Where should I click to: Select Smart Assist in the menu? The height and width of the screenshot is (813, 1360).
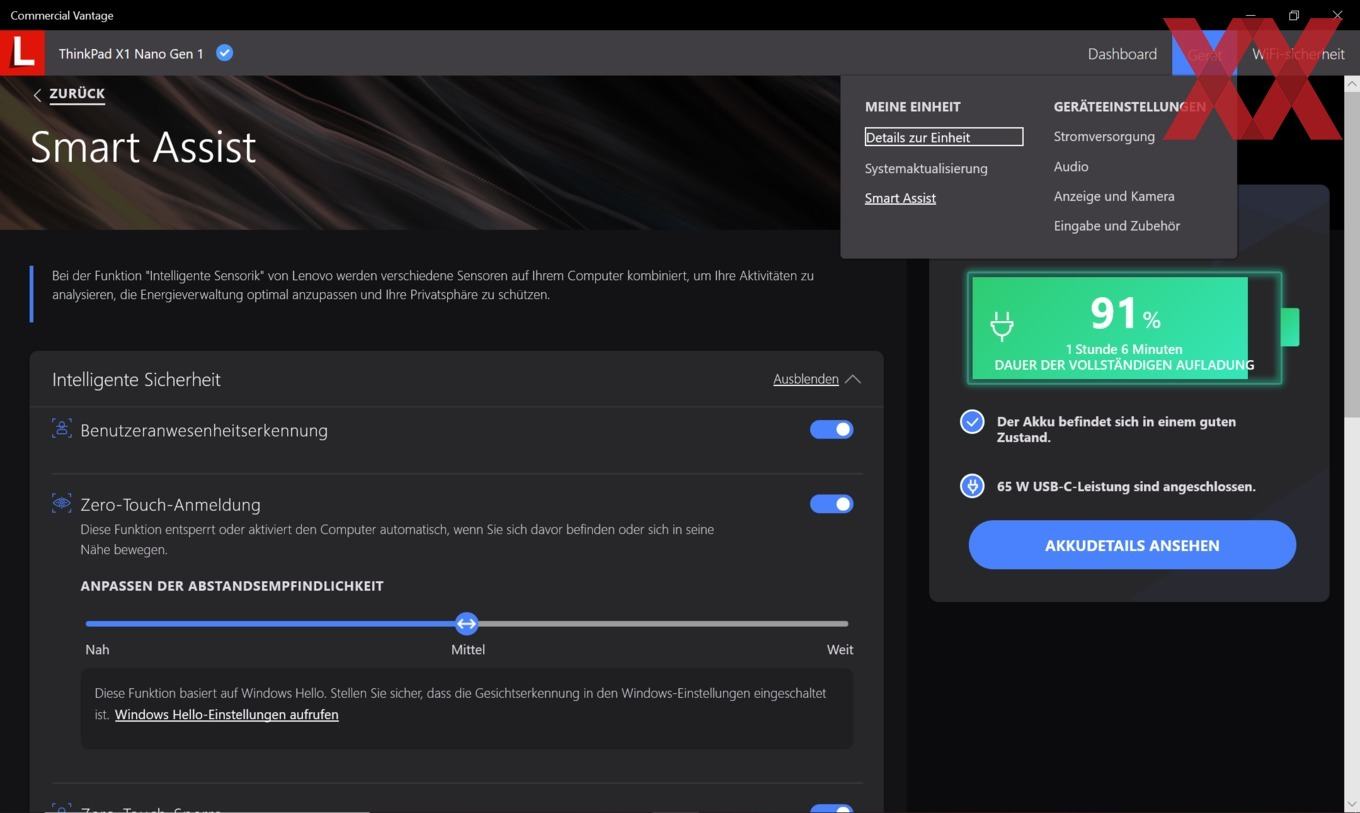click(900, 198)
